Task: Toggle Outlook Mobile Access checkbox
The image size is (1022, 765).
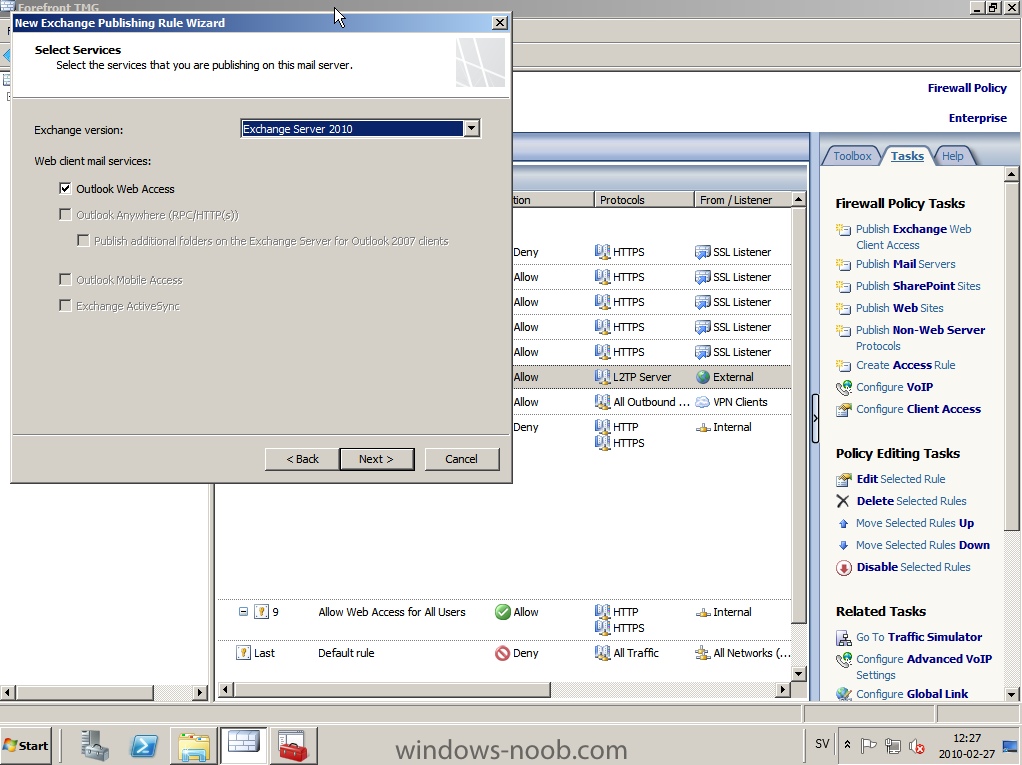Action: (65, 280)
